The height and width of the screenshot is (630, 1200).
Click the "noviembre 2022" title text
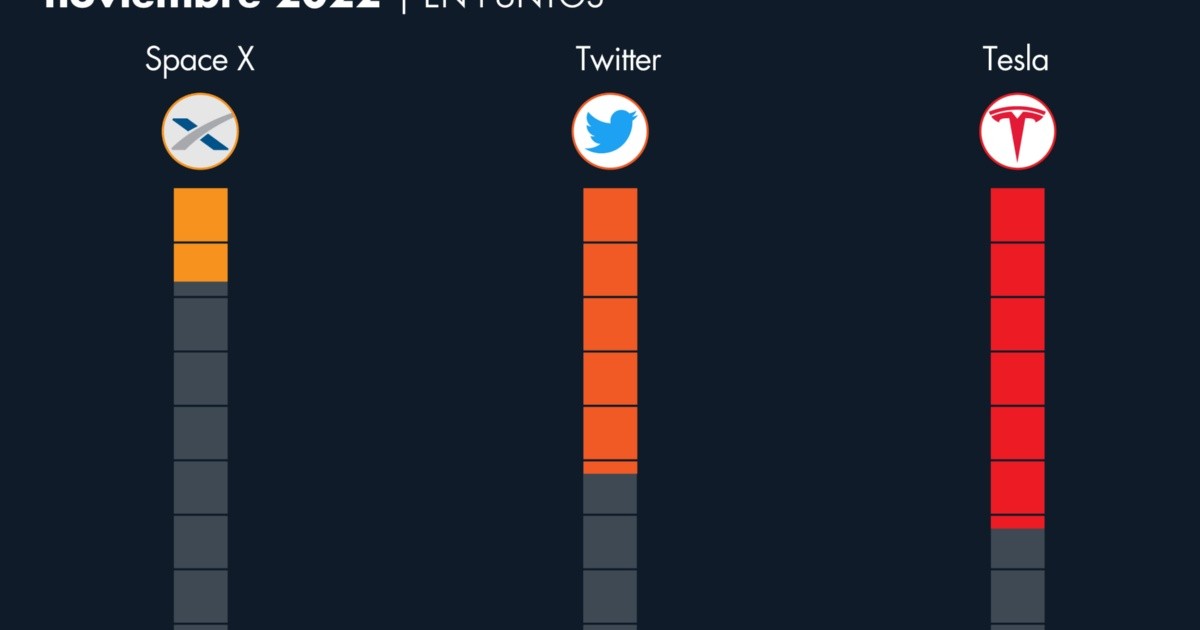(x=212, y=4)
